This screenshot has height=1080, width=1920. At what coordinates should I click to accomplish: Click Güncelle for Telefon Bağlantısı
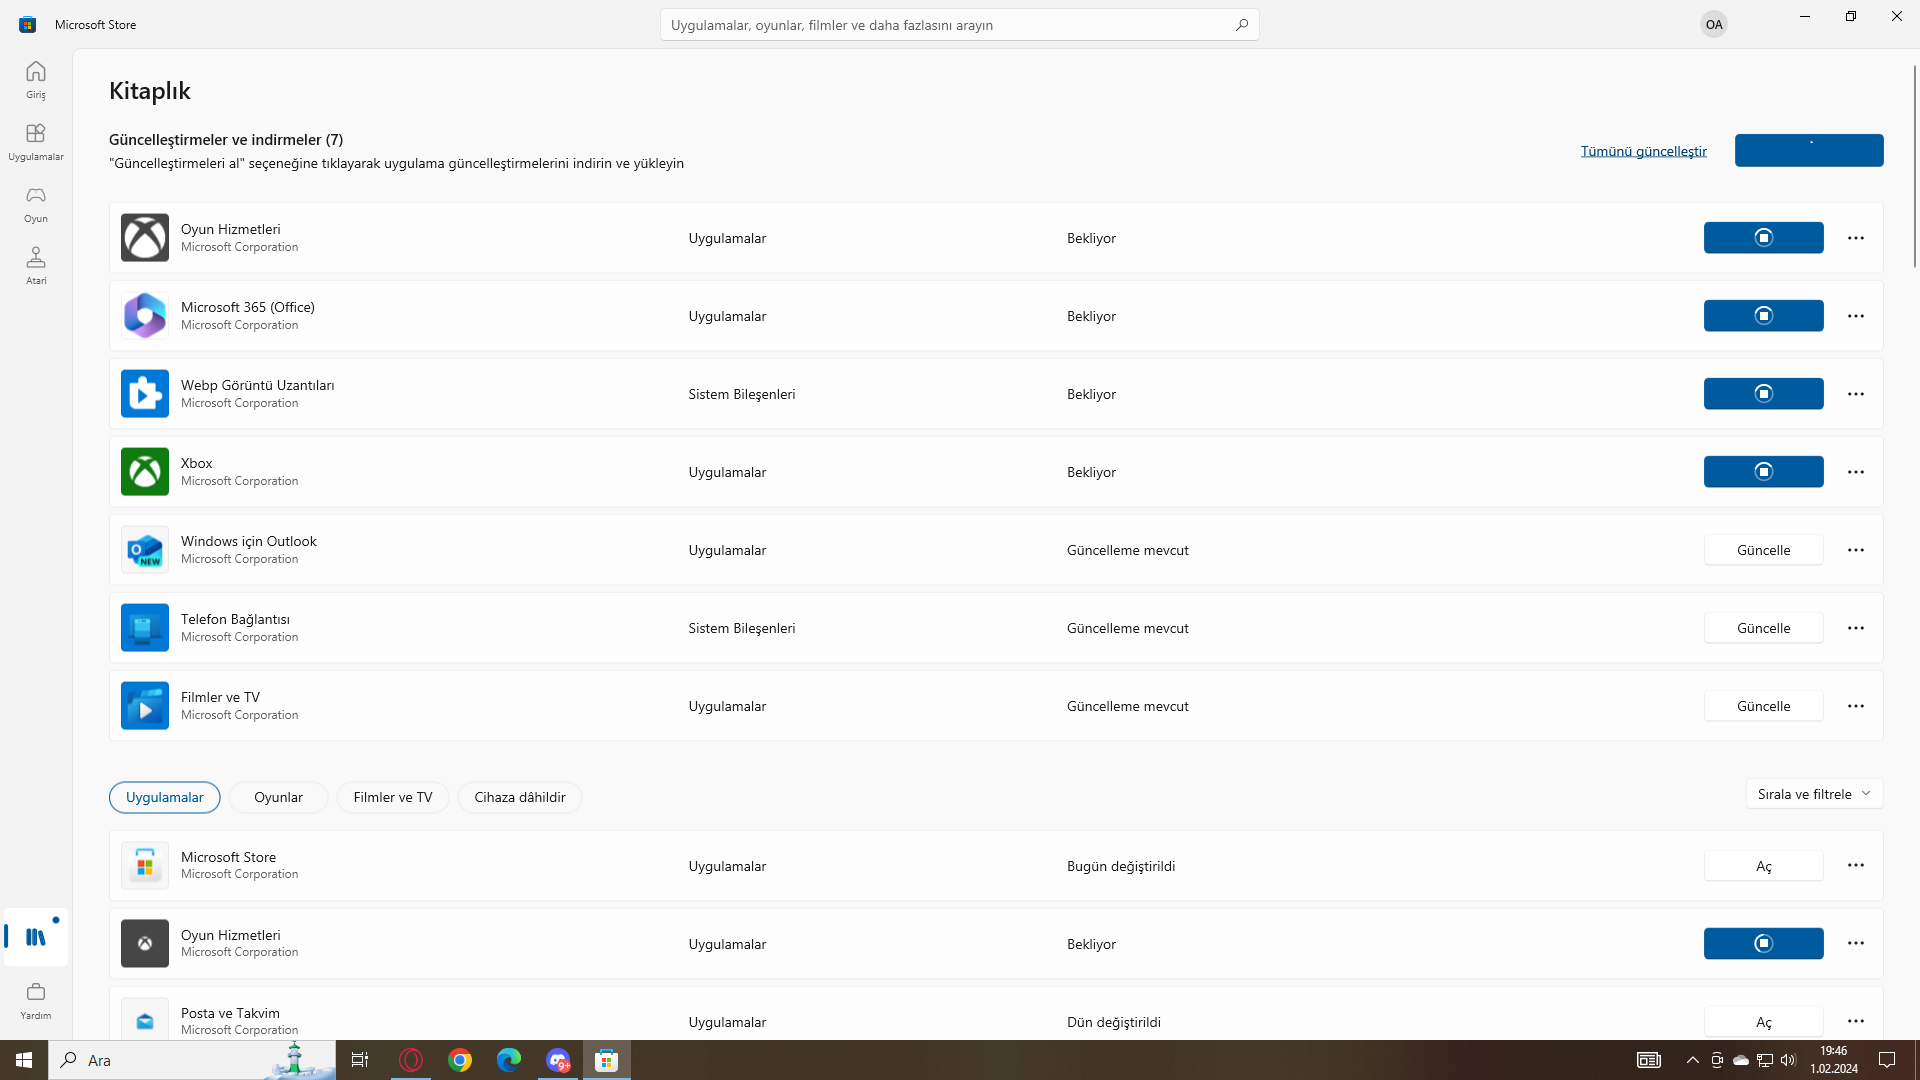(x=1763, y=628)
